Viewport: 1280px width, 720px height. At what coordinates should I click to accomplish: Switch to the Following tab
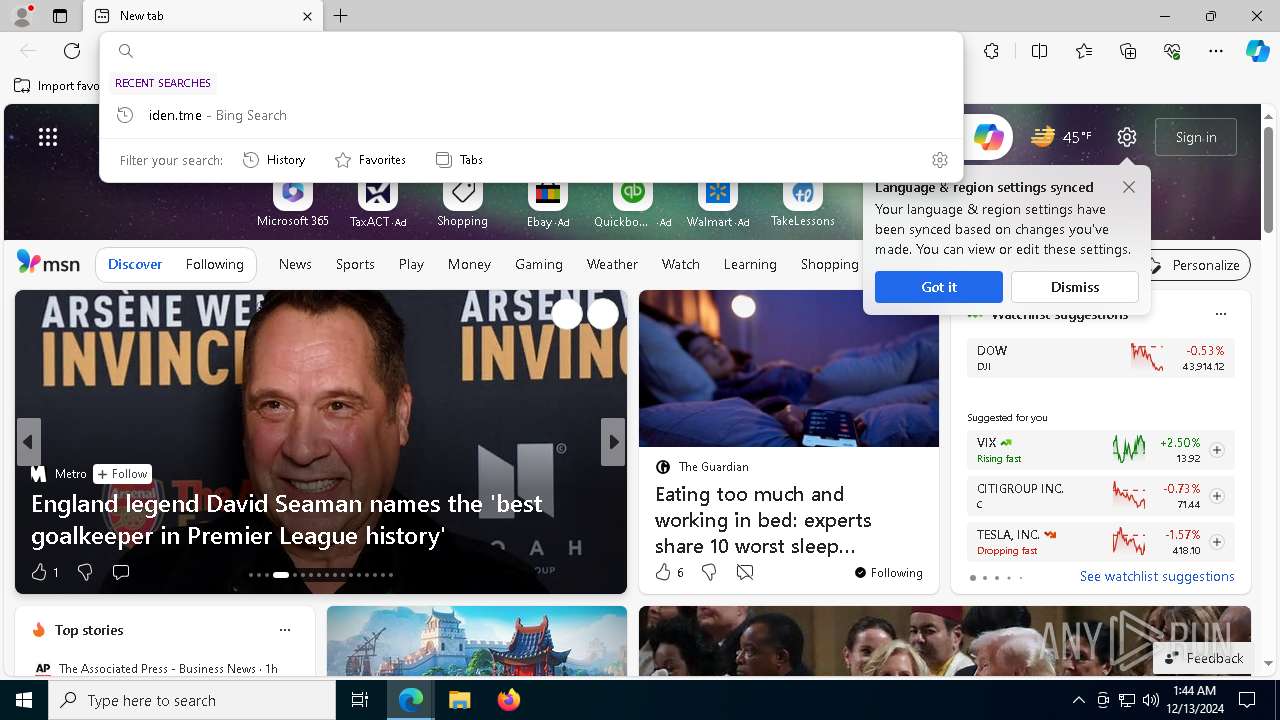click(214, 264)
